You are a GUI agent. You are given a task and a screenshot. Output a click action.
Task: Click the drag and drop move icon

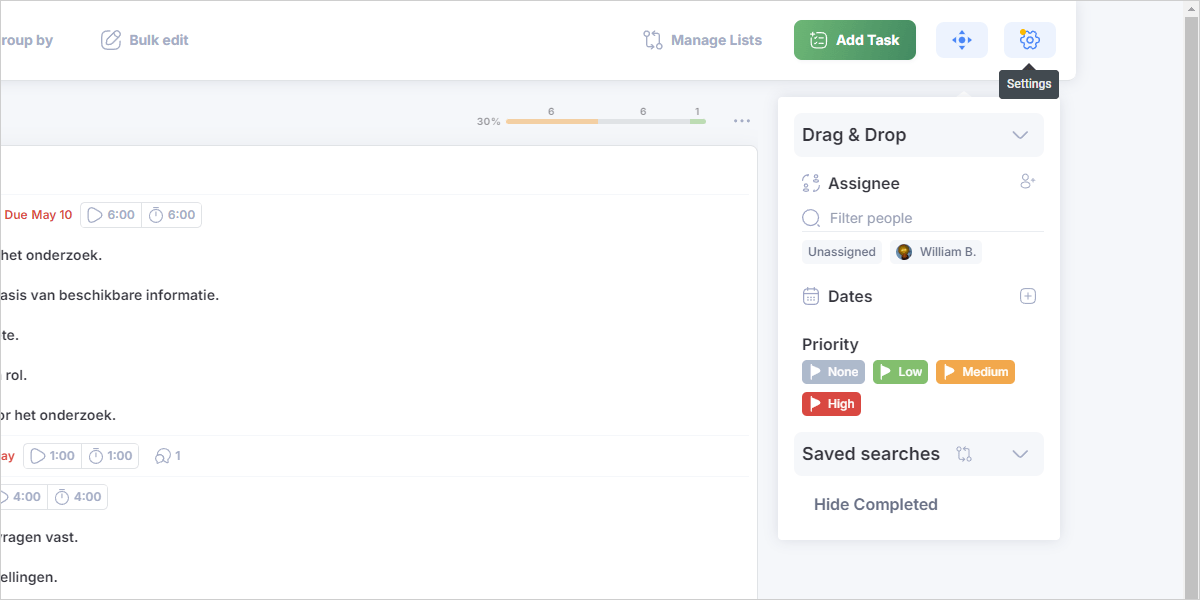[x=961, y=40]
